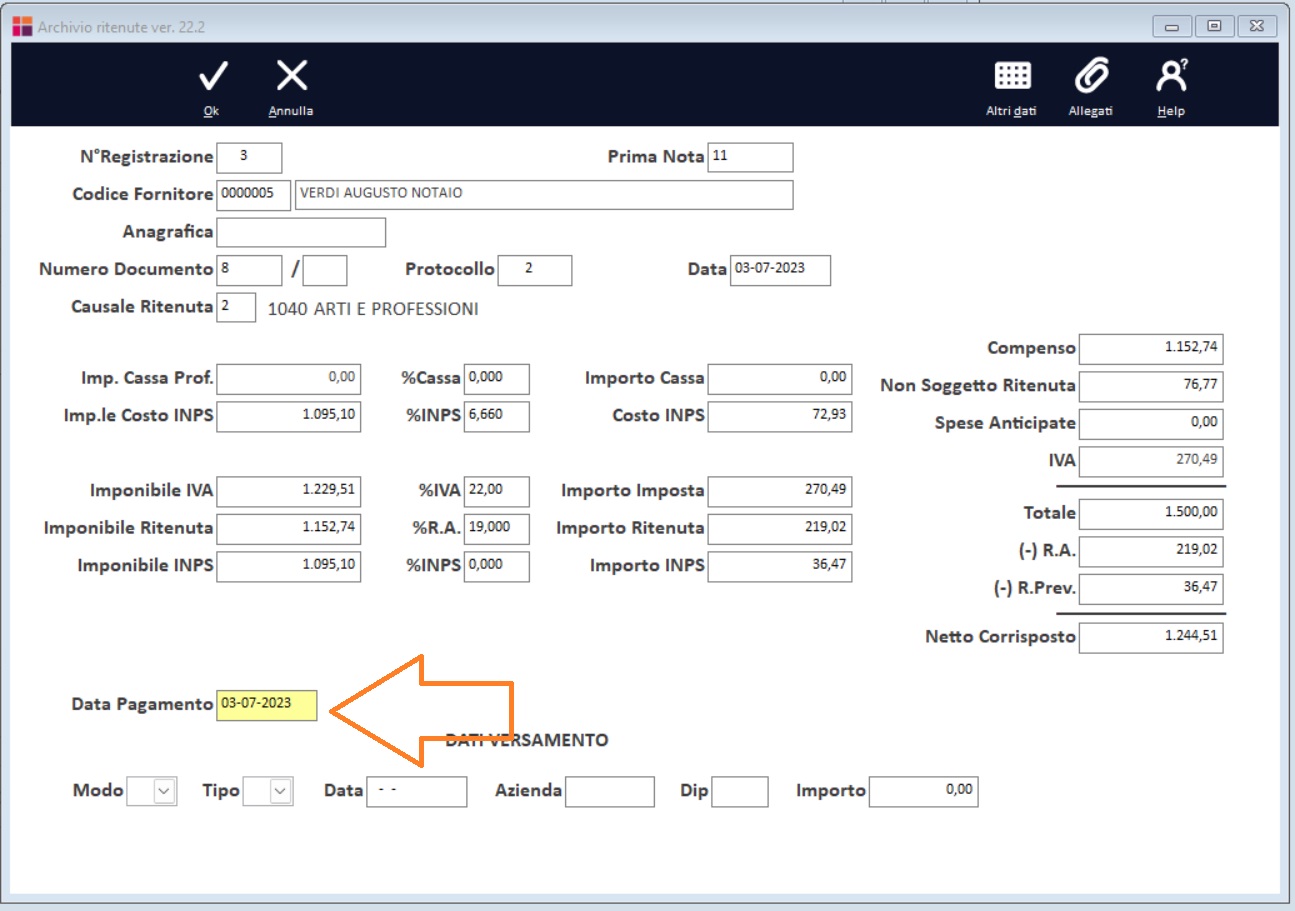The width and height of the screenshot is (1295, 911).
Task: Click the yellow Data Pagamento field
Action: click(x=266, y=705)
